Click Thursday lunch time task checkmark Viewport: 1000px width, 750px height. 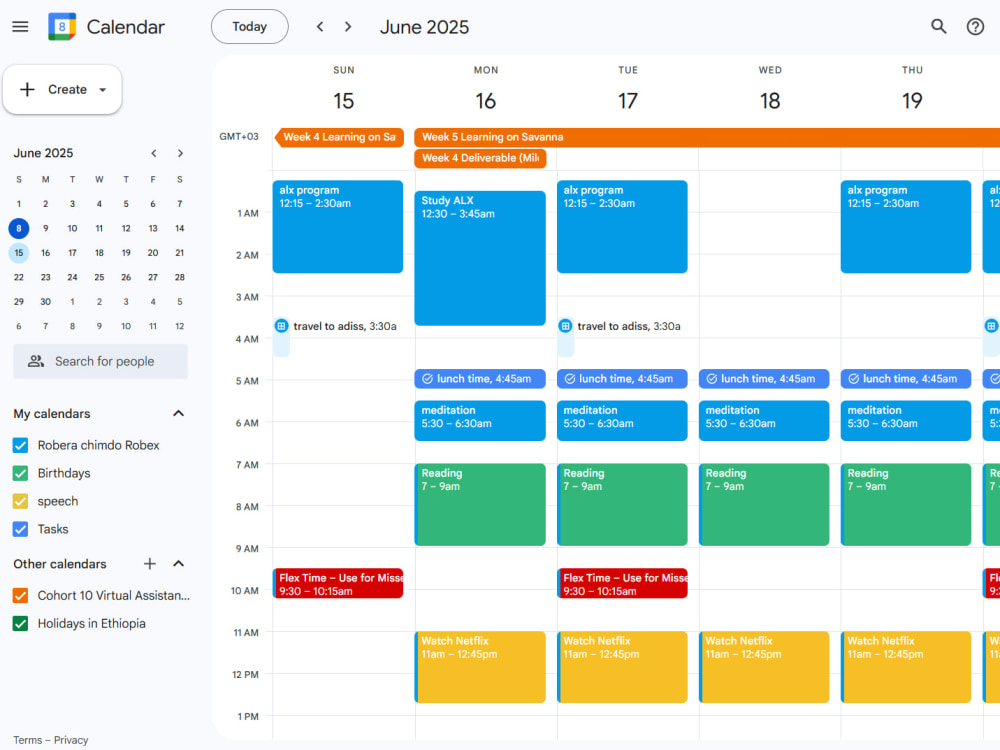click(x=853, y=379)
